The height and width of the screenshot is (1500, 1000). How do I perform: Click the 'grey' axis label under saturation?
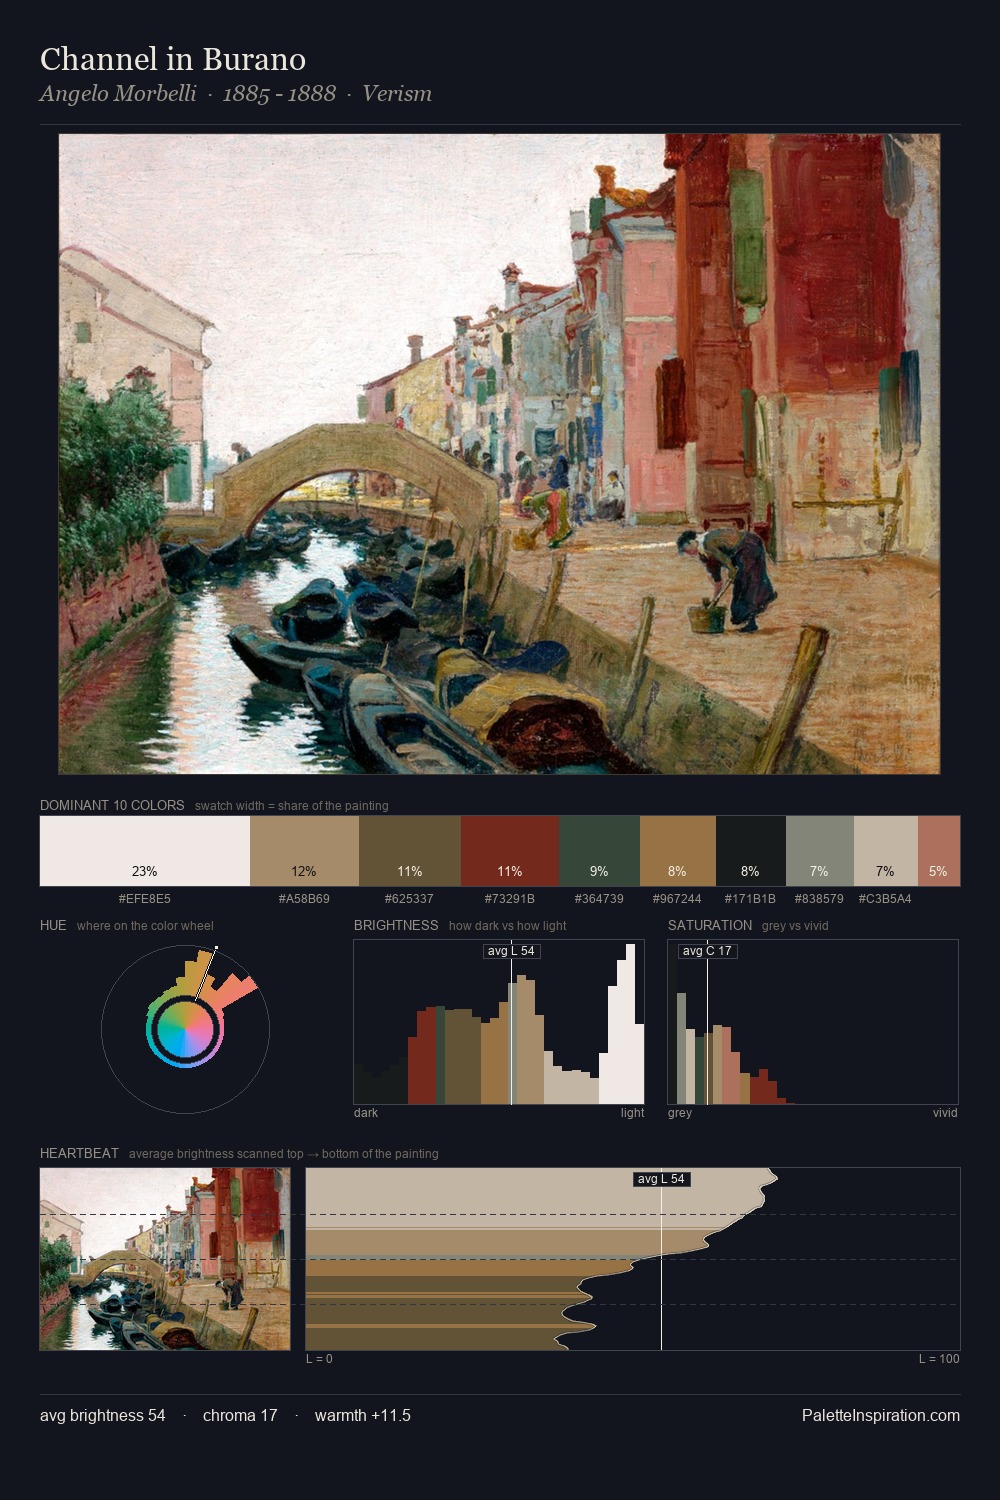(x=680, y=1113)
